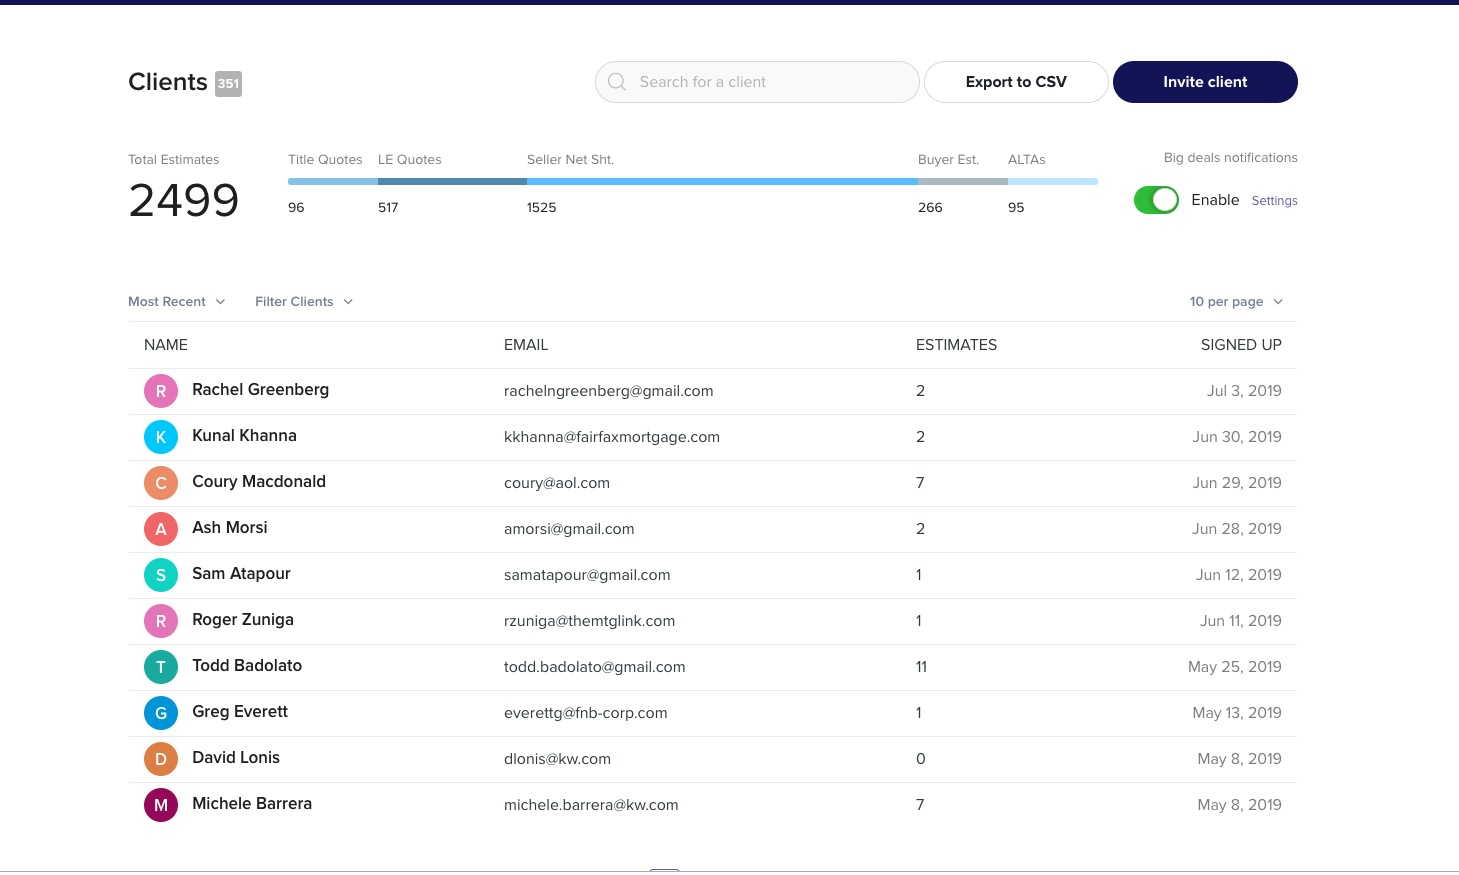Sort by the ESTIMATES column header
Viewport: 1459px width, 875px height.
[x=956, y=345]
